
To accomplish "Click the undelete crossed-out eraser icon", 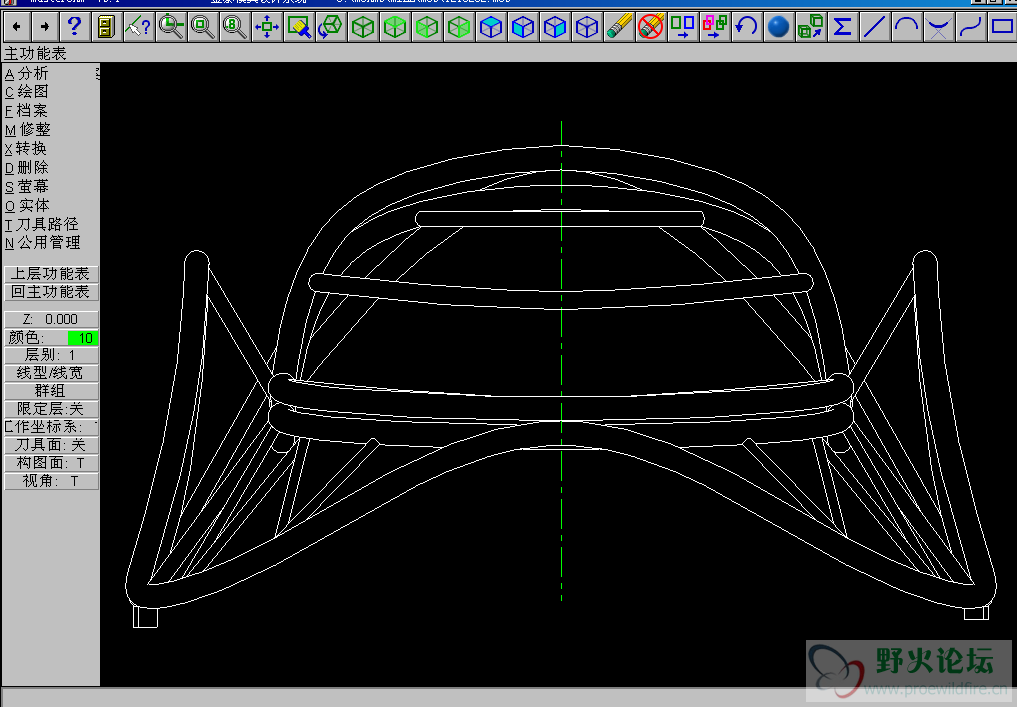I will (651, 27).
